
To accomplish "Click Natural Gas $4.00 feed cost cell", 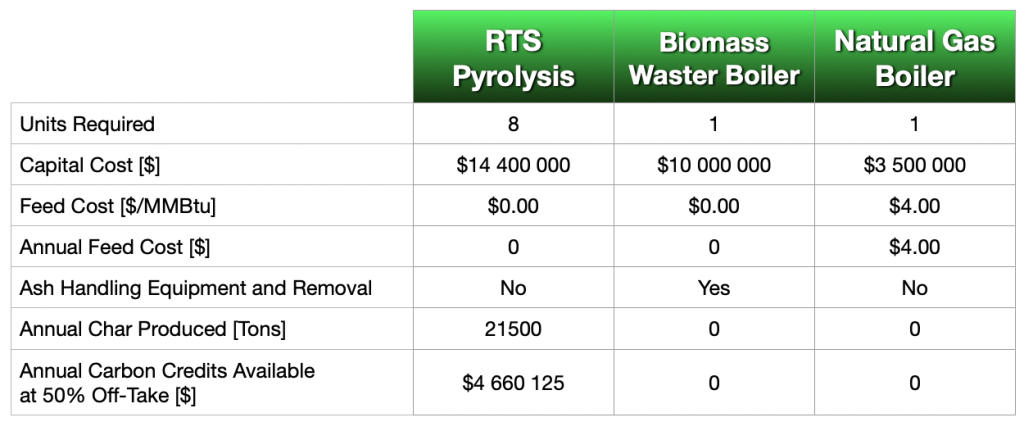I will click(914, 206).
